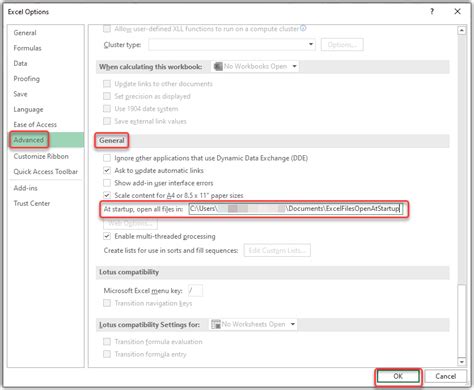Click the help question mark icon

432,12
